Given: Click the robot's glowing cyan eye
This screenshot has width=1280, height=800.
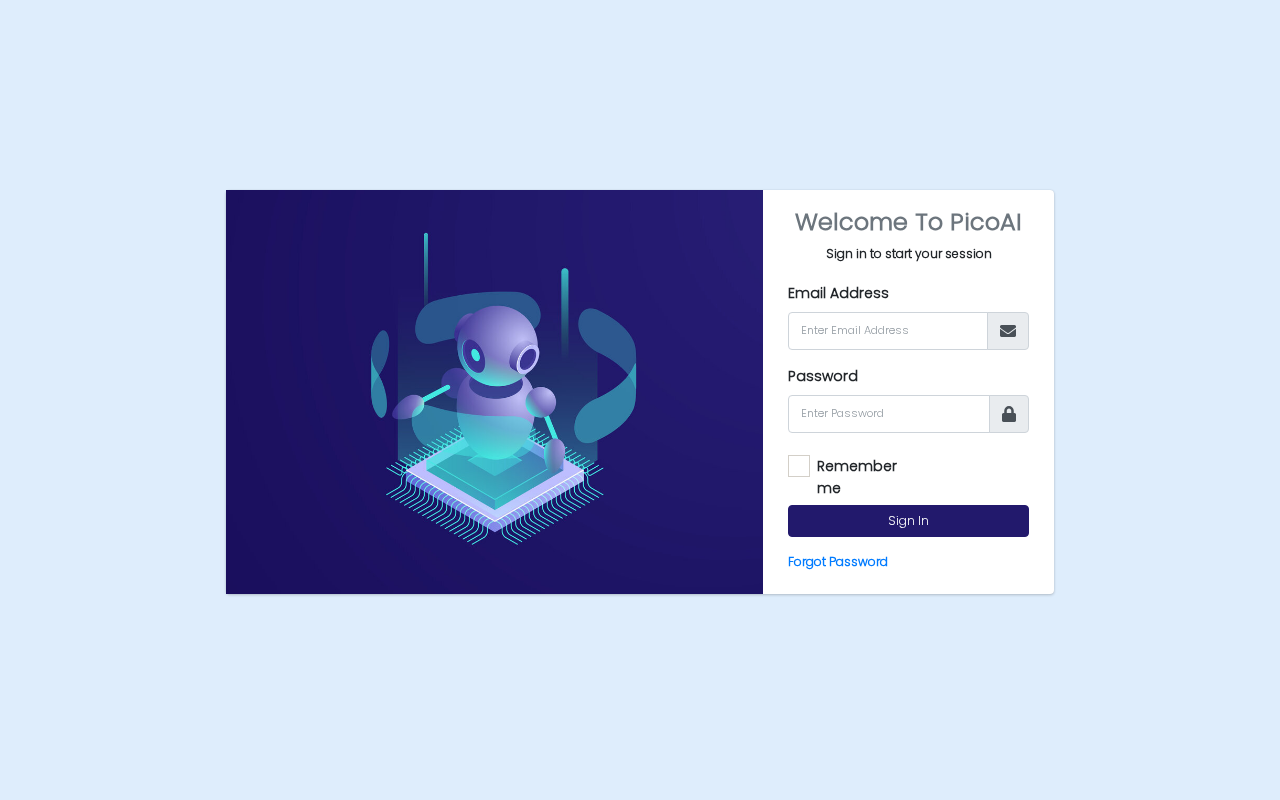Looking at the screenshot, I should click(x=476, y=355).
